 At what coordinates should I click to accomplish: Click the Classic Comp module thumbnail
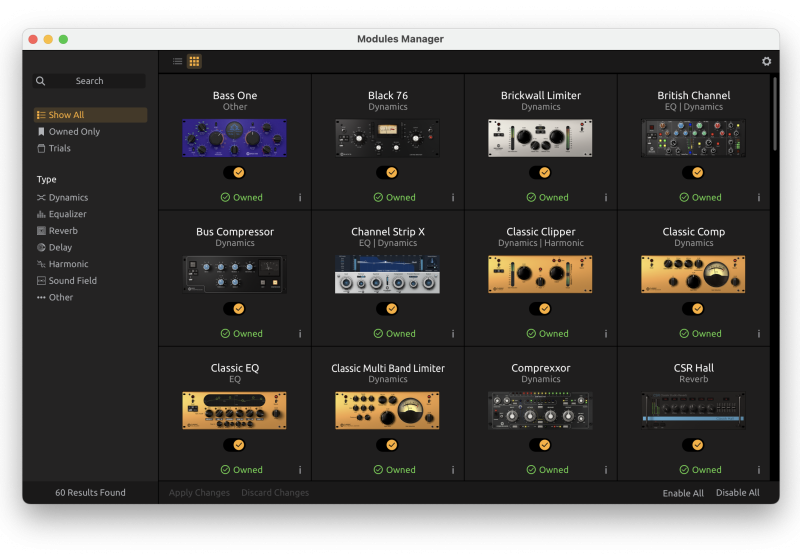(x=693, y=274)
